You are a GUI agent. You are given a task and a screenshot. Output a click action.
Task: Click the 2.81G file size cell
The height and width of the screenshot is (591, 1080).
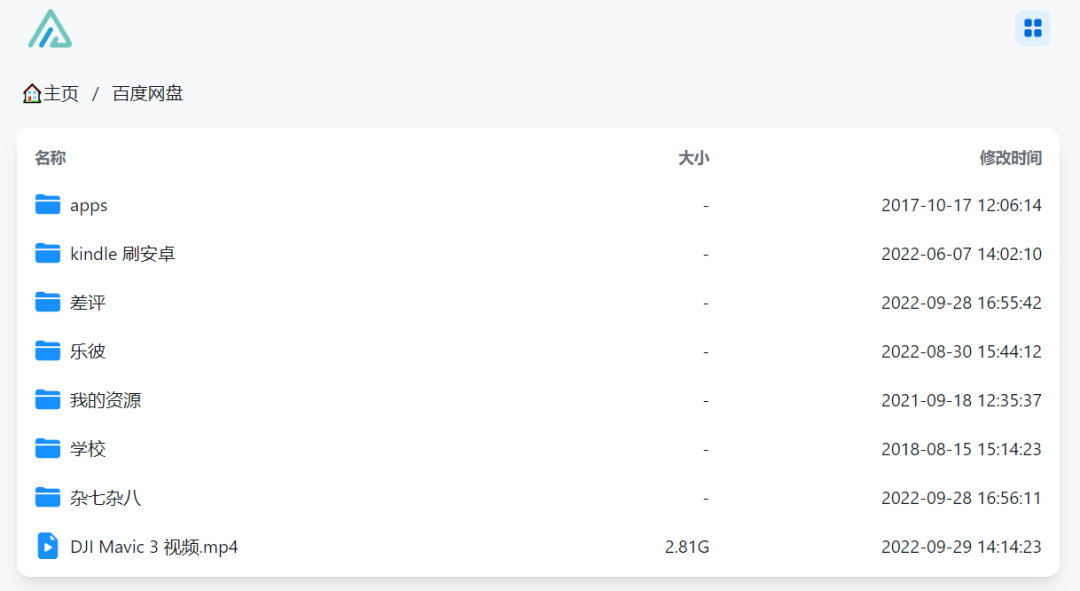(687, 547)
